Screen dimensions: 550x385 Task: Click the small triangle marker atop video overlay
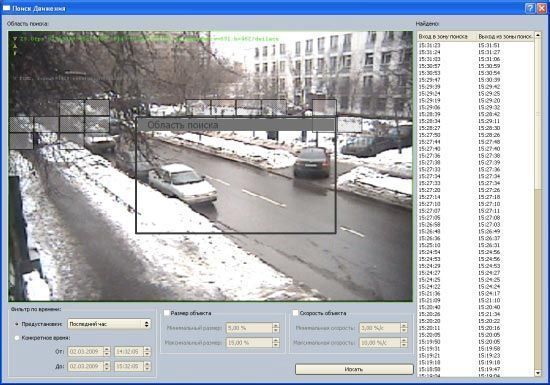15,39
